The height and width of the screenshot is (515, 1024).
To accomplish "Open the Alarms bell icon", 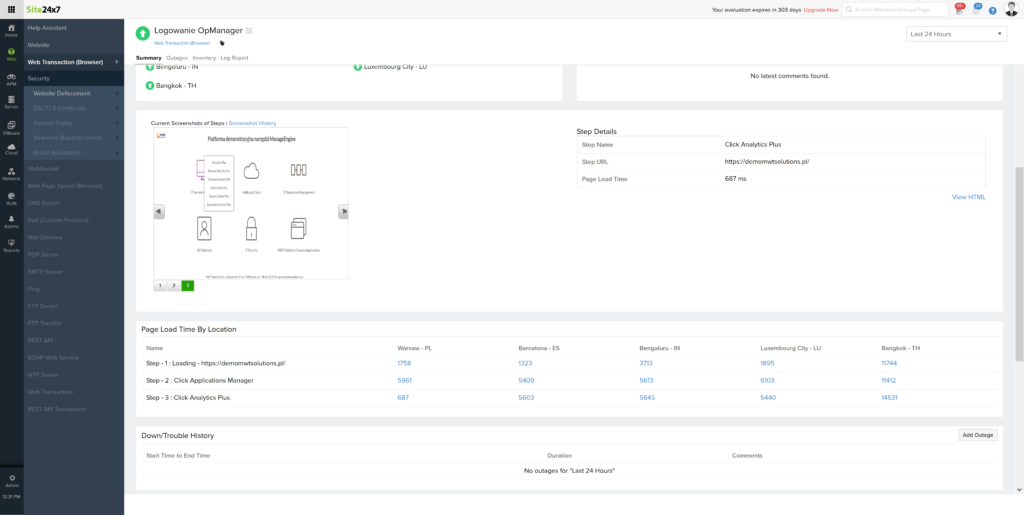I will pos(11,221).
